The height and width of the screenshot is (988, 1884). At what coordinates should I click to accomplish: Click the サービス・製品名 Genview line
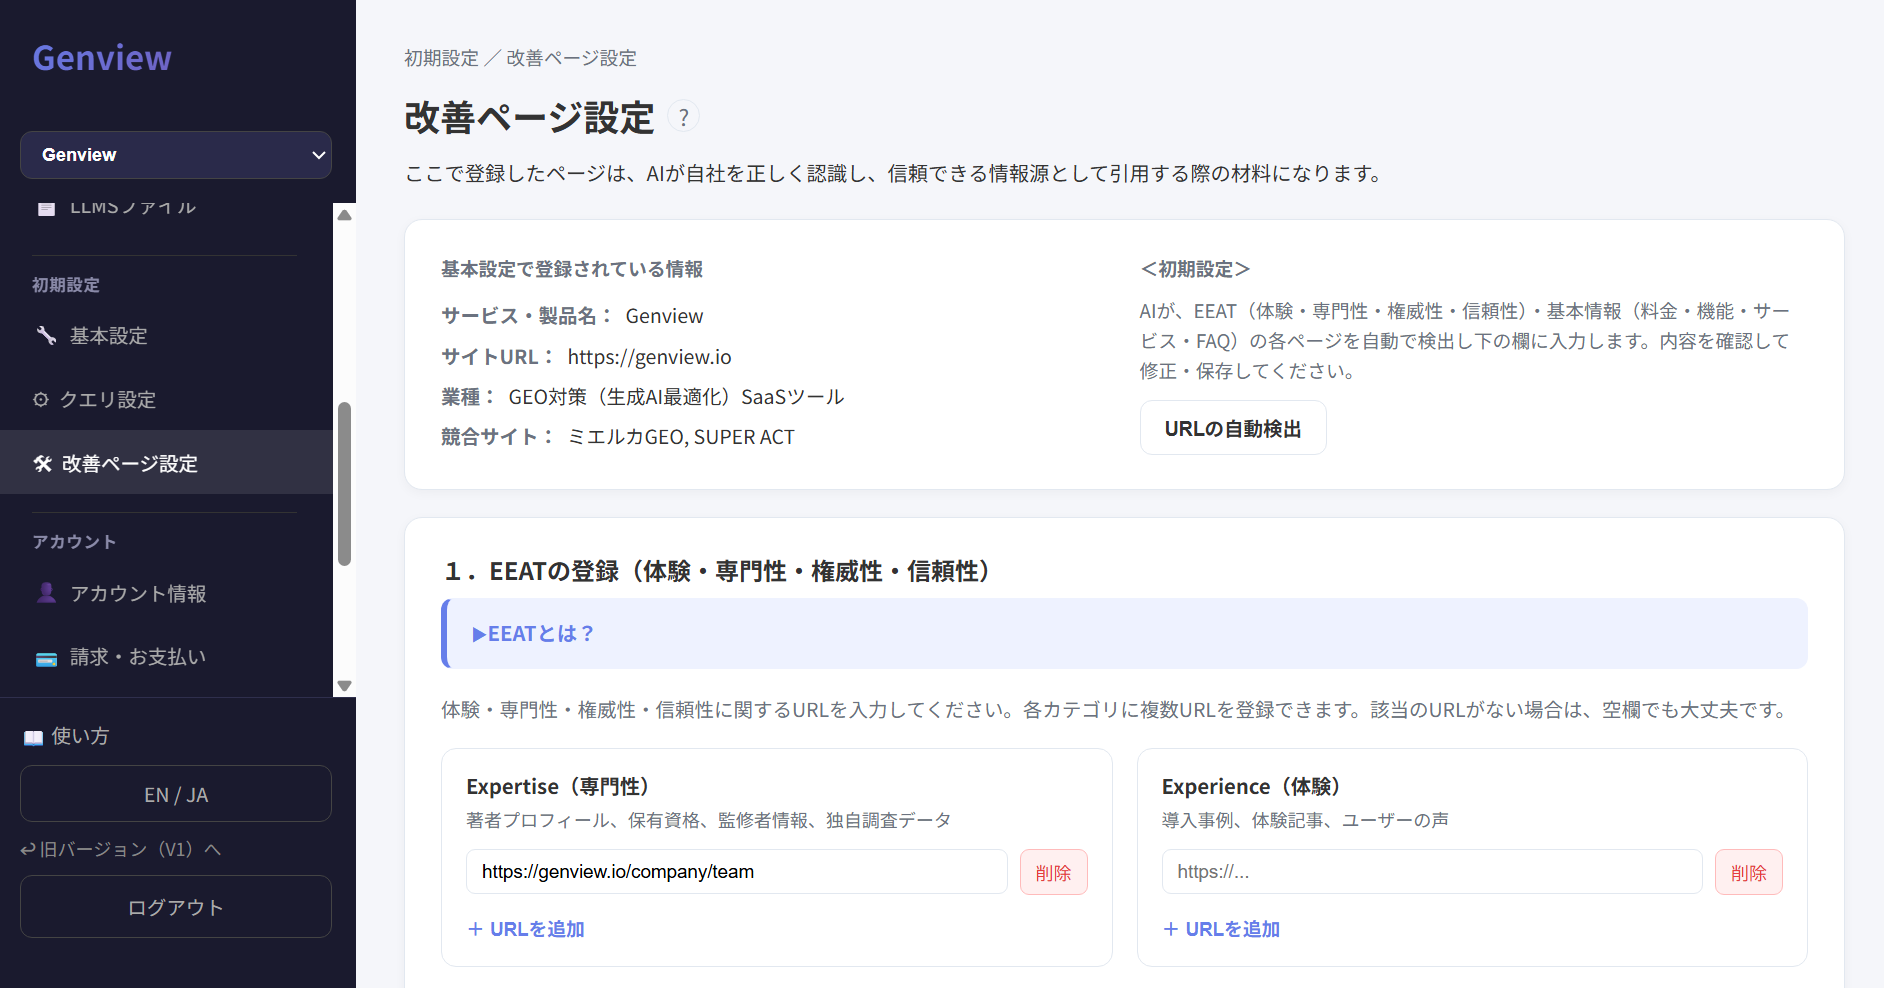pos(572,316)
